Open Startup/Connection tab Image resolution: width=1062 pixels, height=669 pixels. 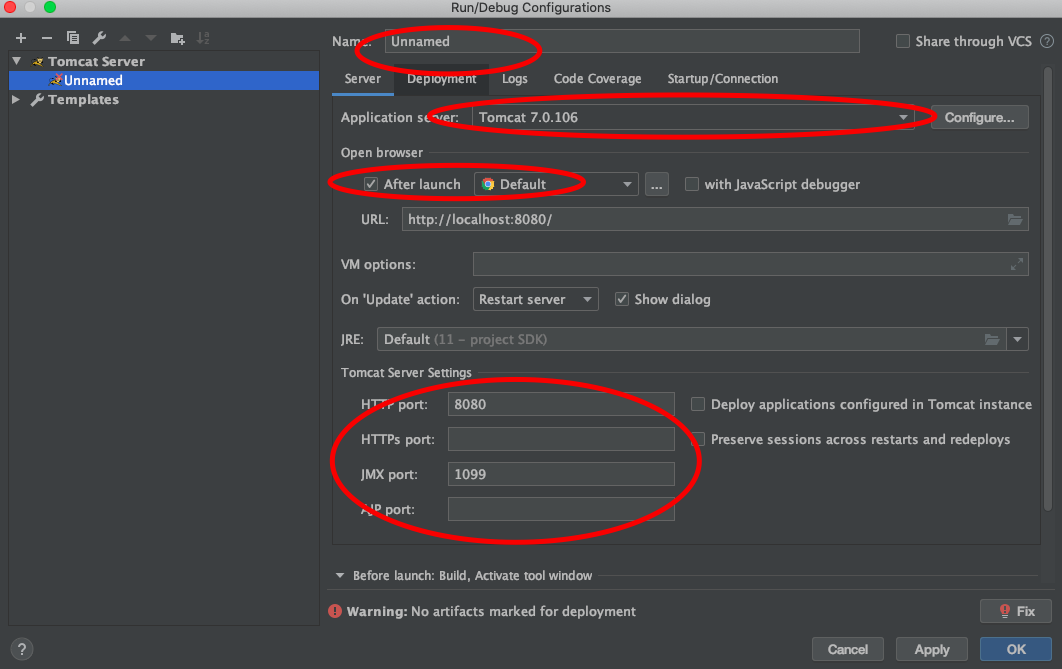[723, 79]
